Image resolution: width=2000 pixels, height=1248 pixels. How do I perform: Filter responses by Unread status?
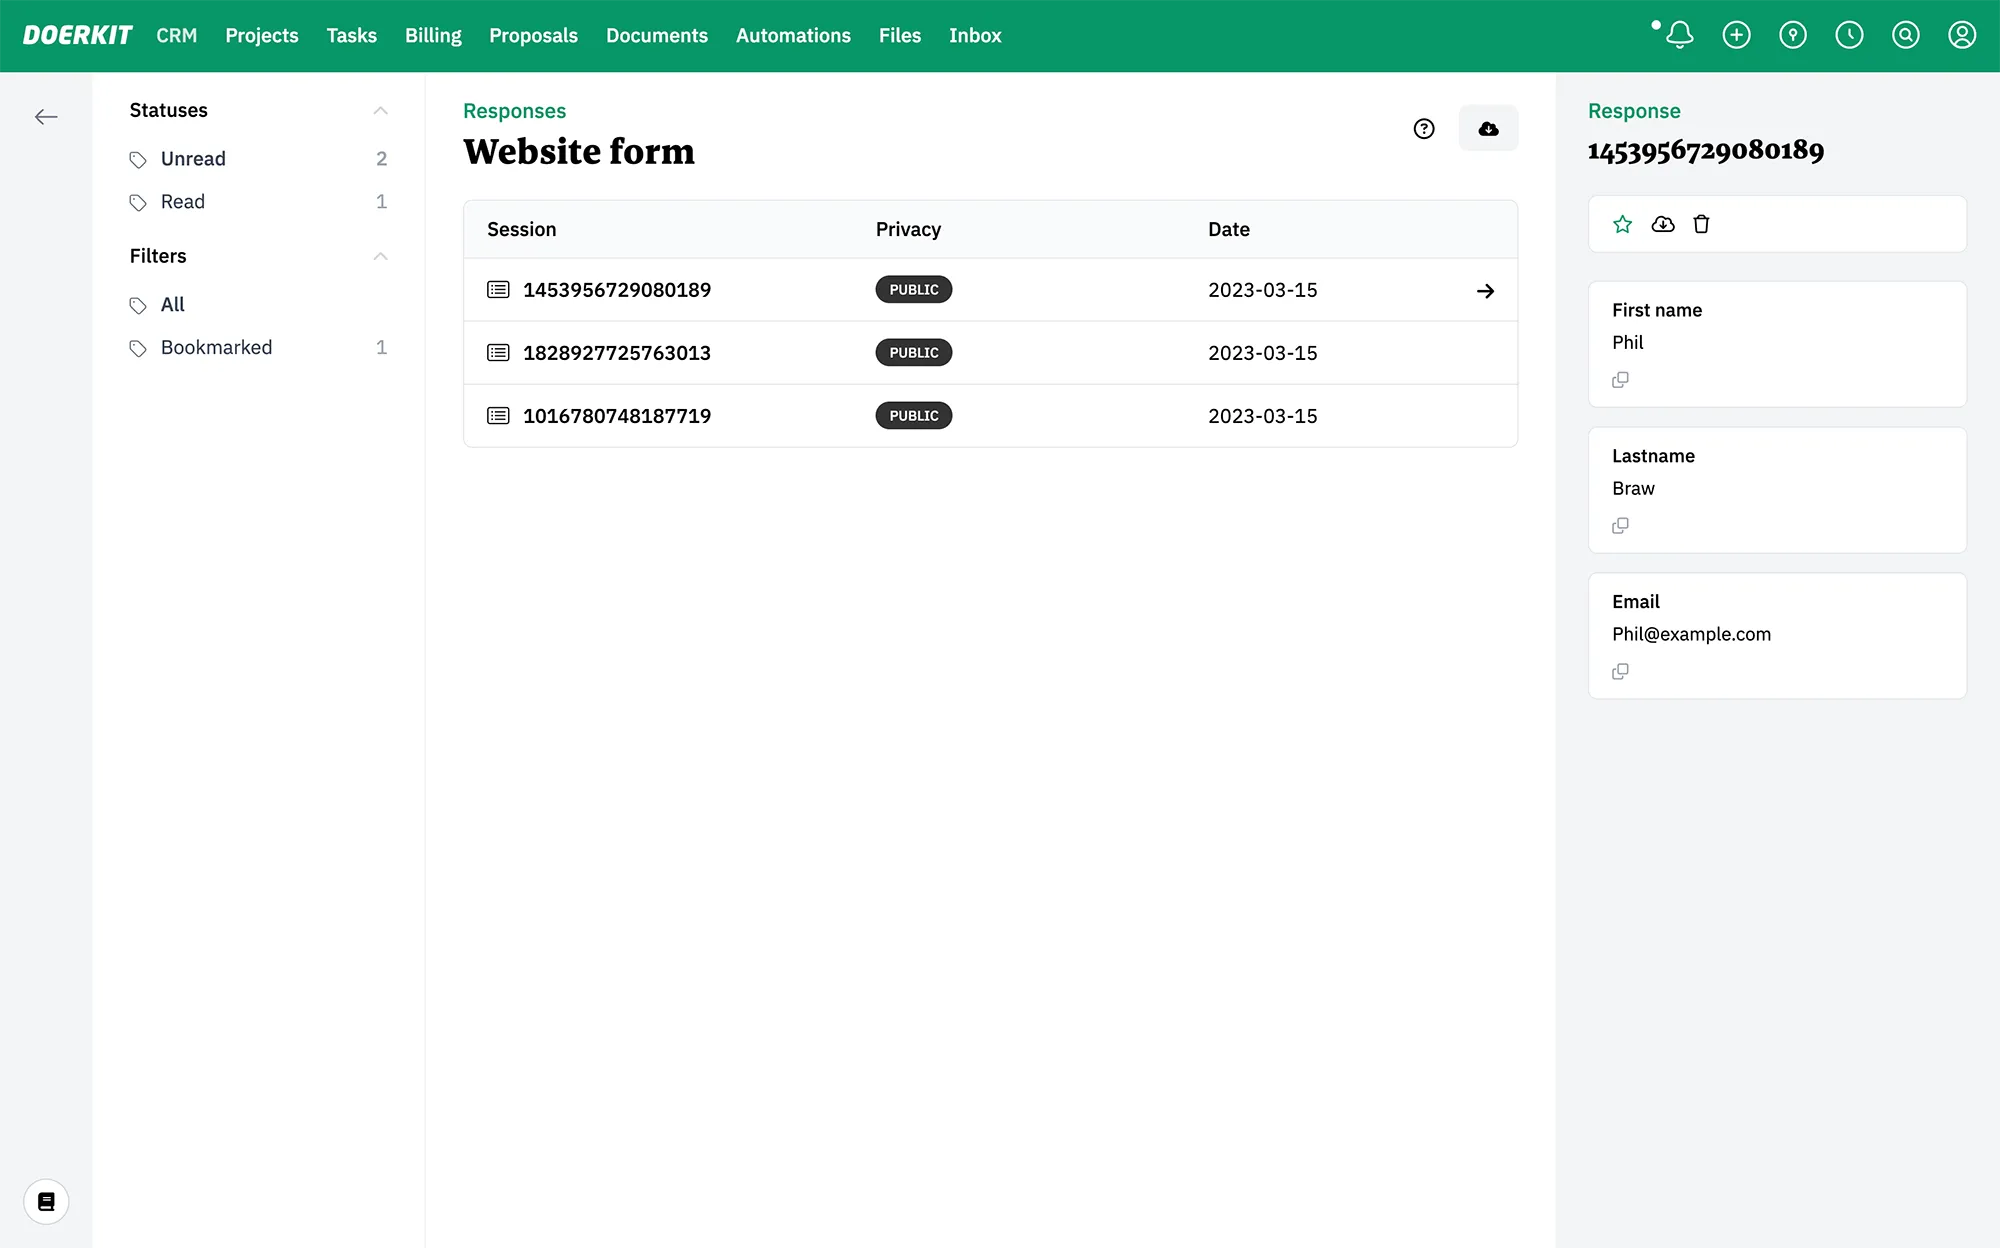(x=193, y=159)
